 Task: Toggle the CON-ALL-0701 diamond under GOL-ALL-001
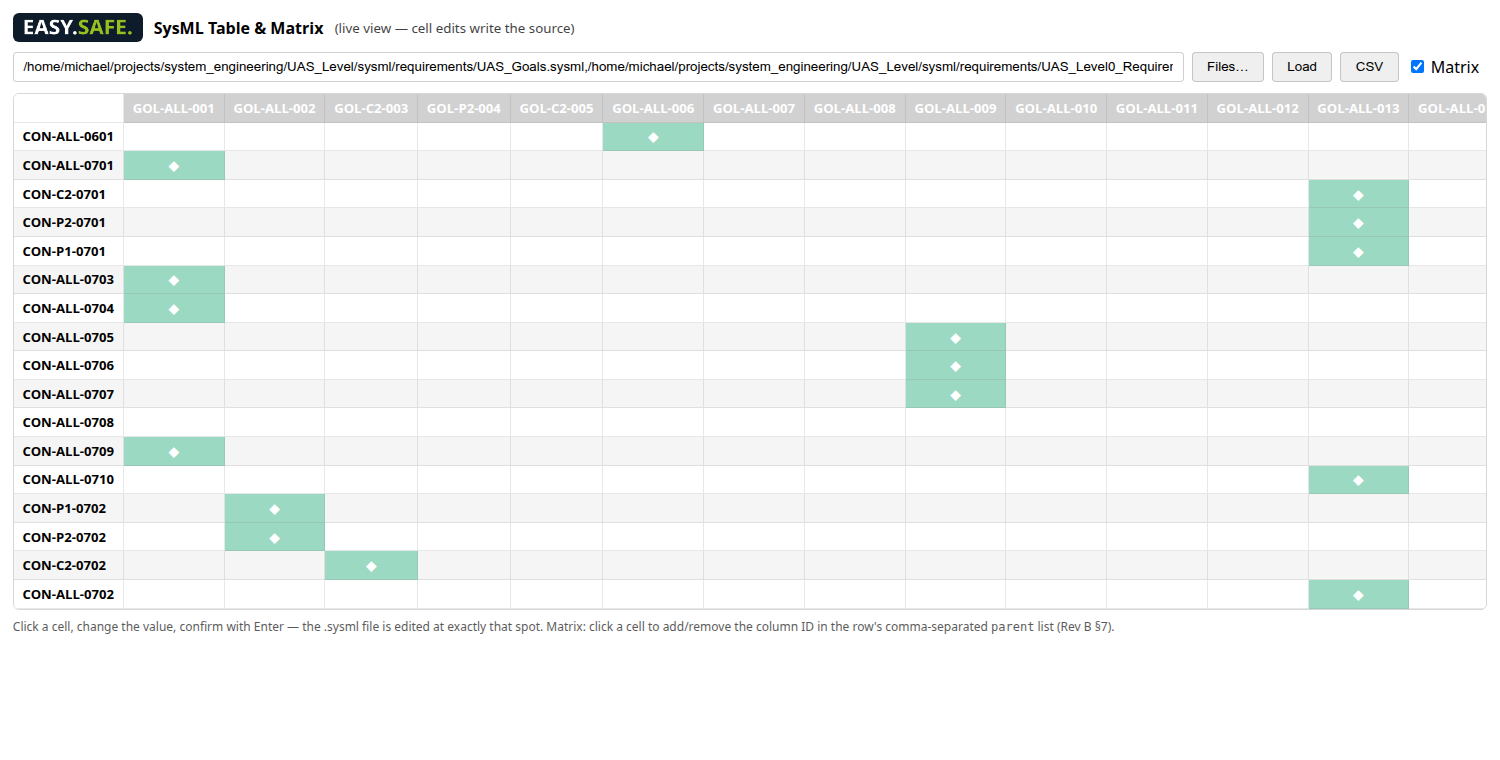pos(174,166)
